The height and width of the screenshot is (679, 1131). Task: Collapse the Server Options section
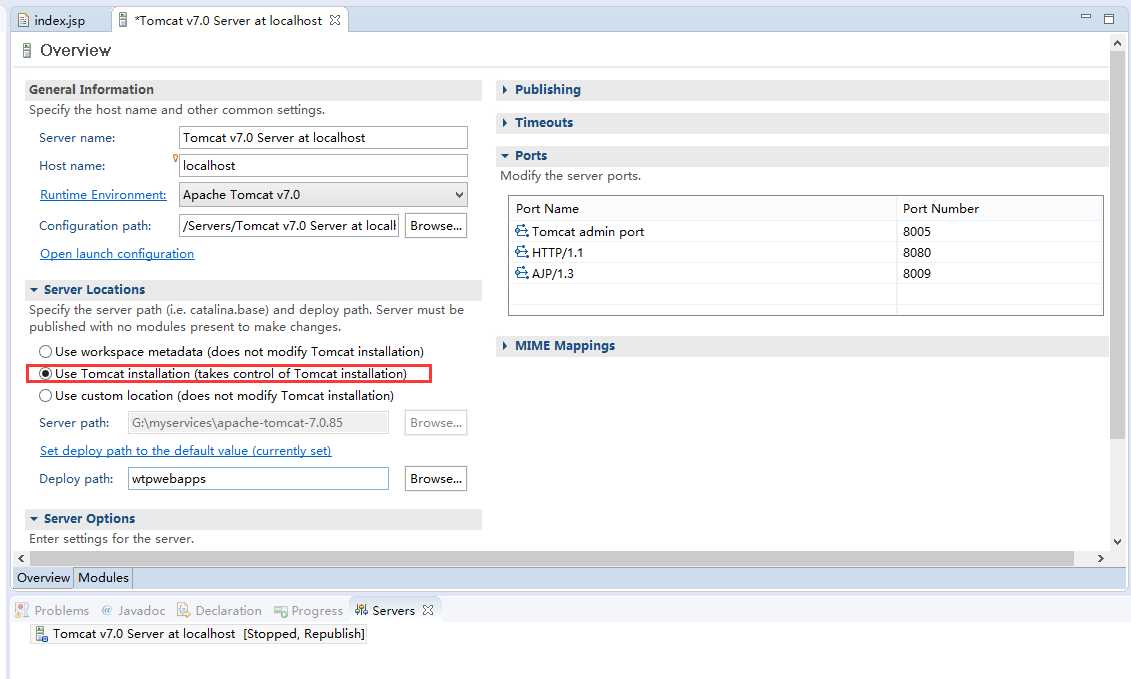(x=34, y=519)
